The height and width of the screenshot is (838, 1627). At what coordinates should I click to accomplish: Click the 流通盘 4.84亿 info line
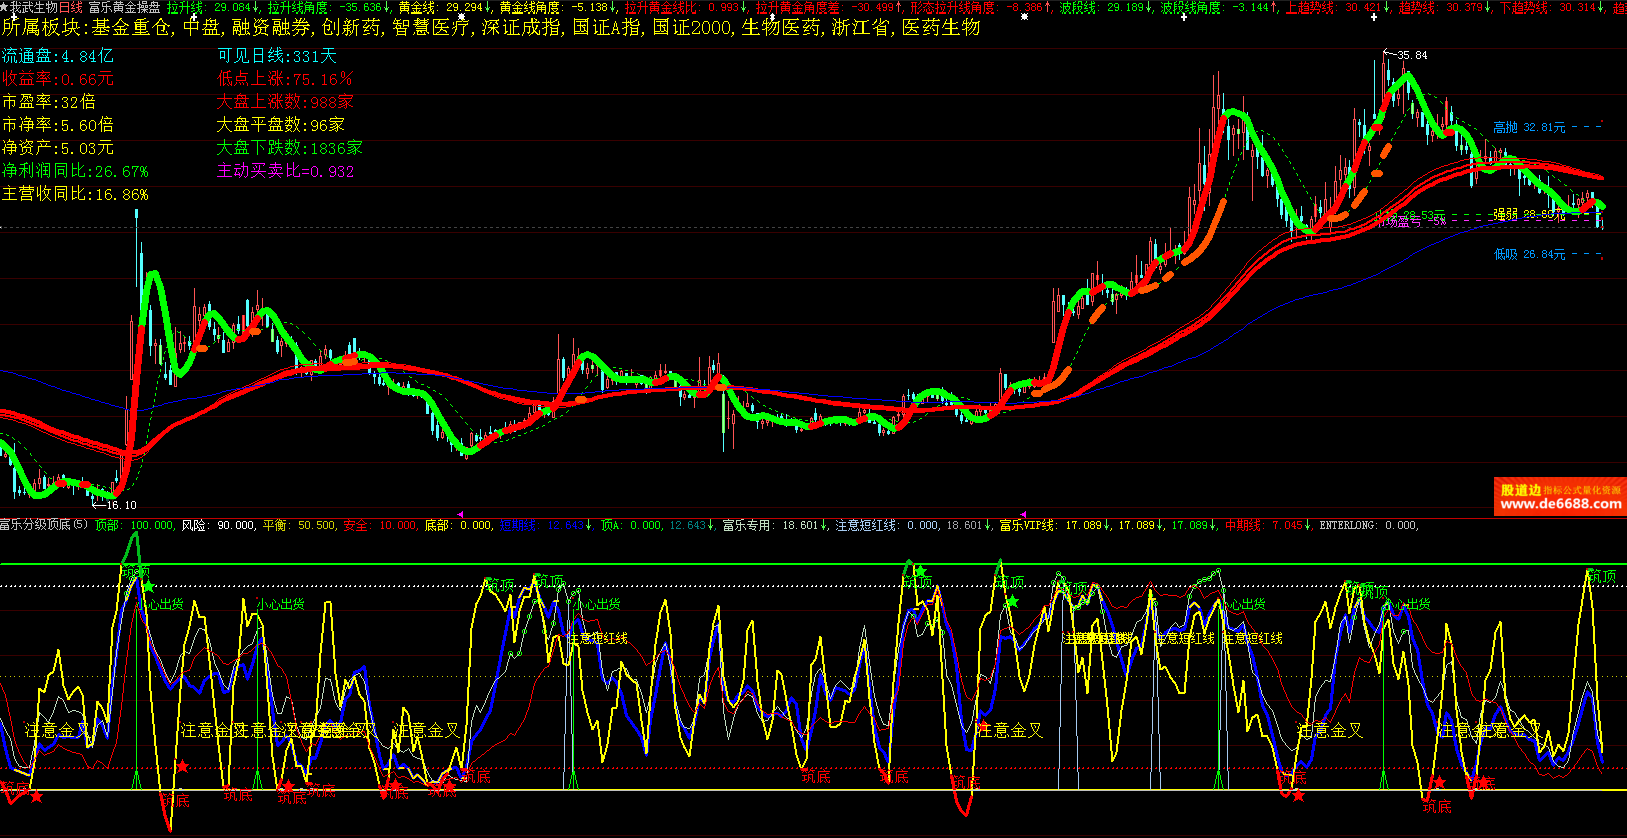(x=58, y=56)
